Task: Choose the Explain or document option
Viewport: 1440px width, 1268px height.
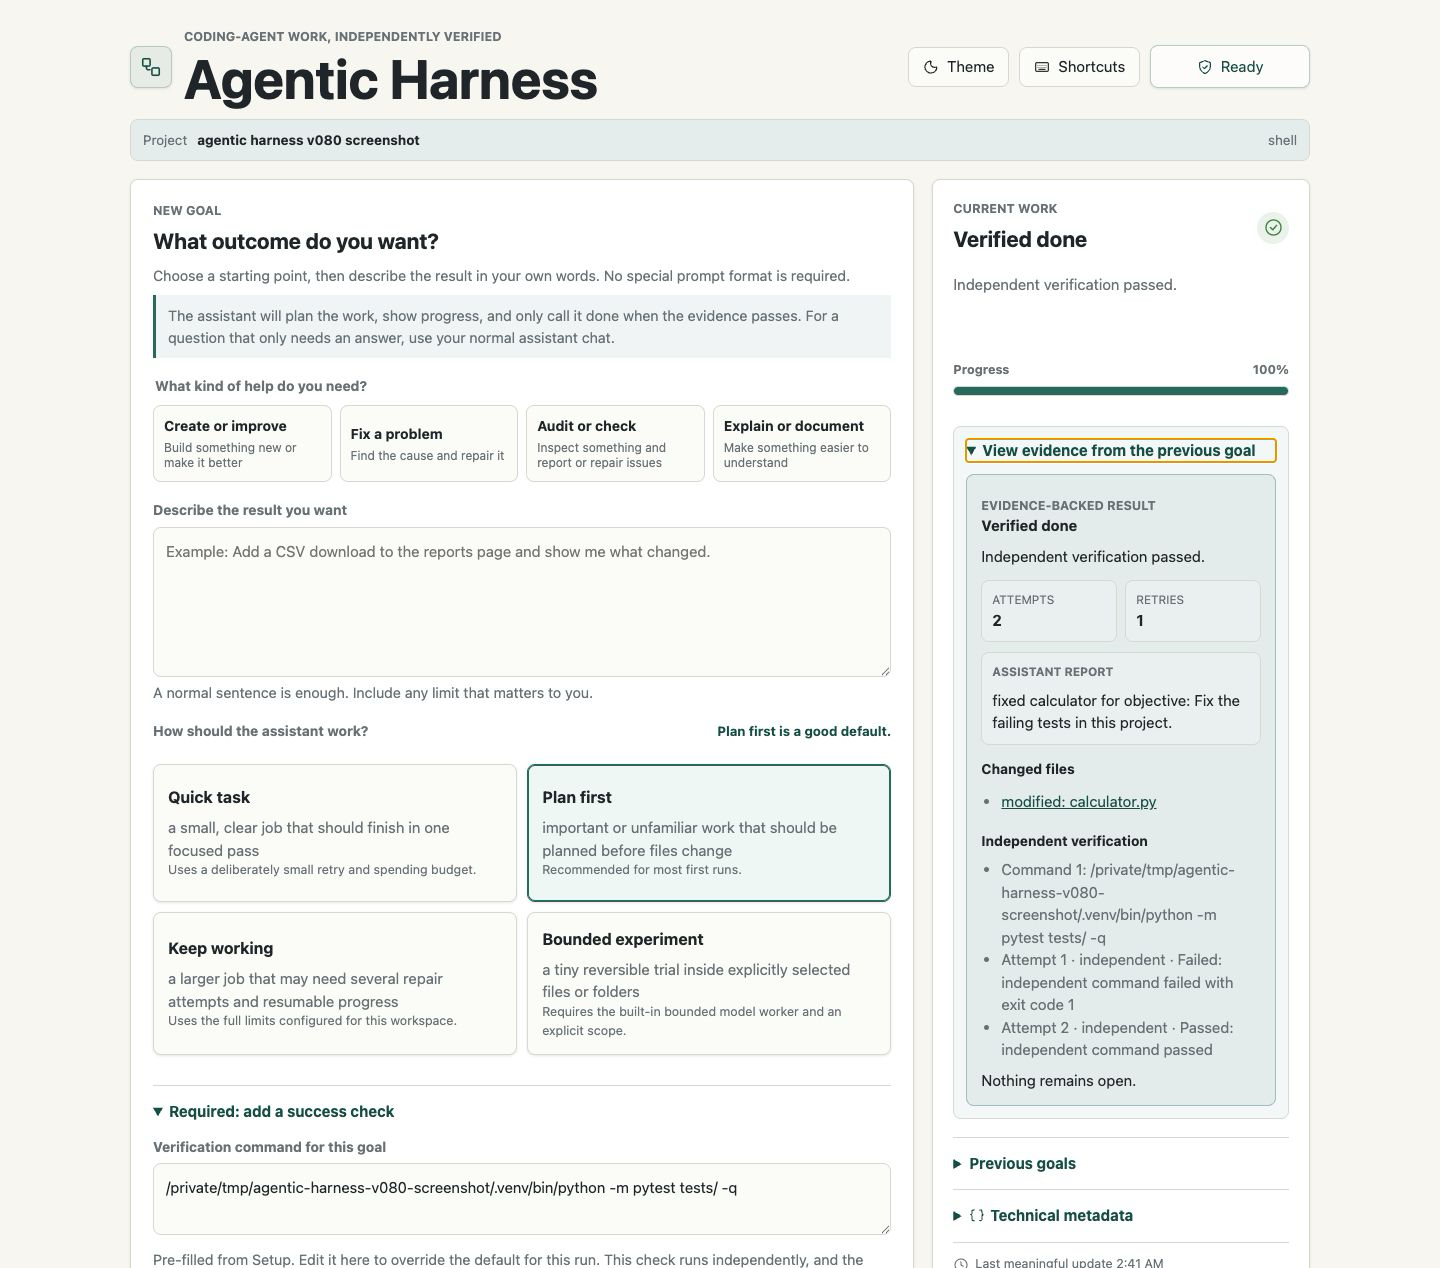Action: [802, 443]
